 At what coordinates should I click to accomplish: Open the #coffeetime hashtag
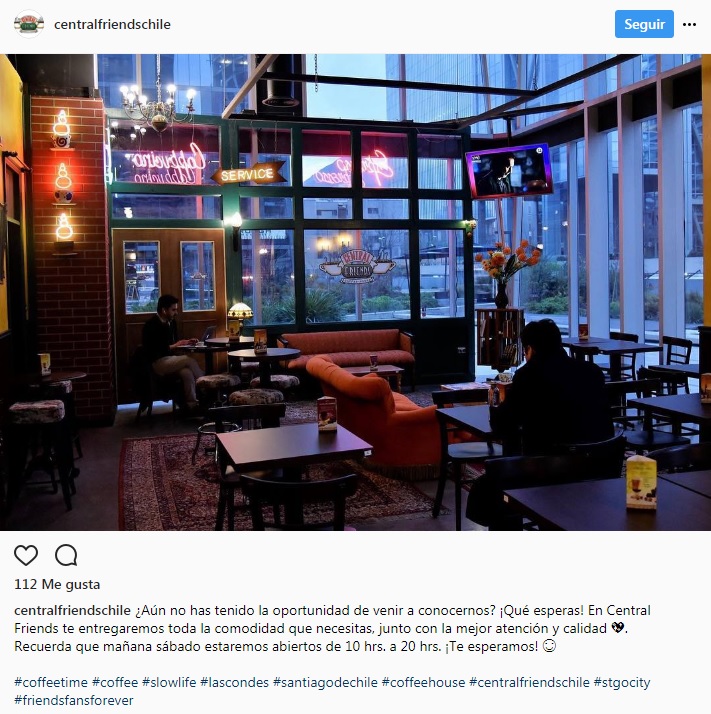click(51, 682)
